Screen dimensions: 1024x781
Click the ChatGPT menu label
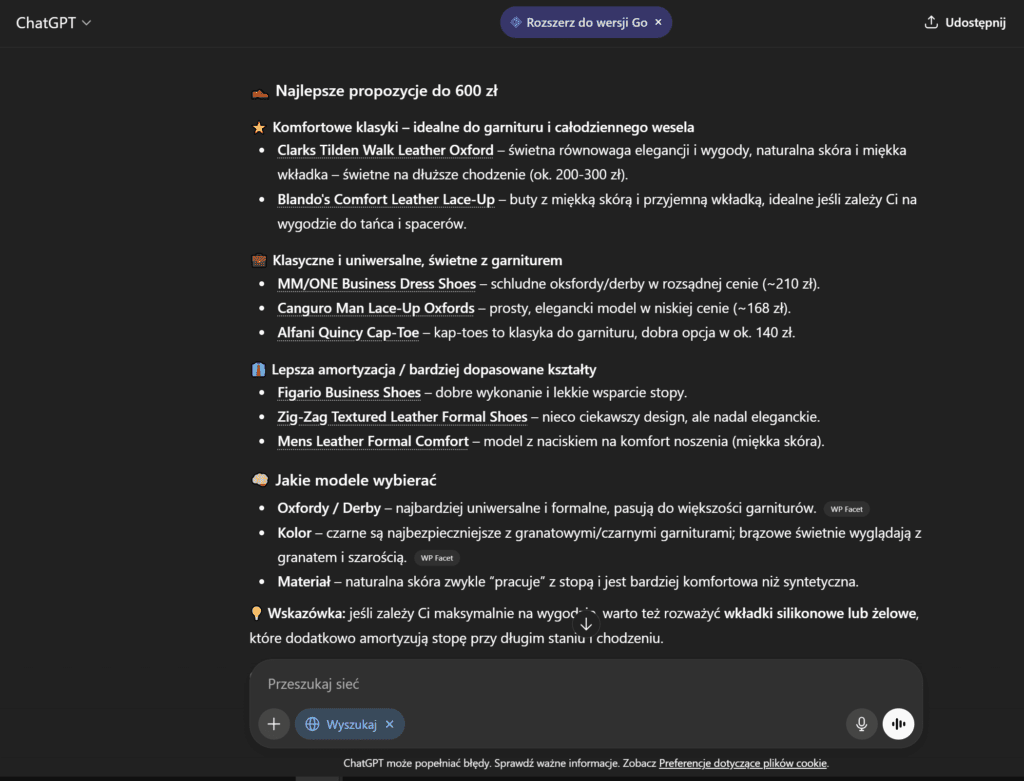(x=47, y=21)
